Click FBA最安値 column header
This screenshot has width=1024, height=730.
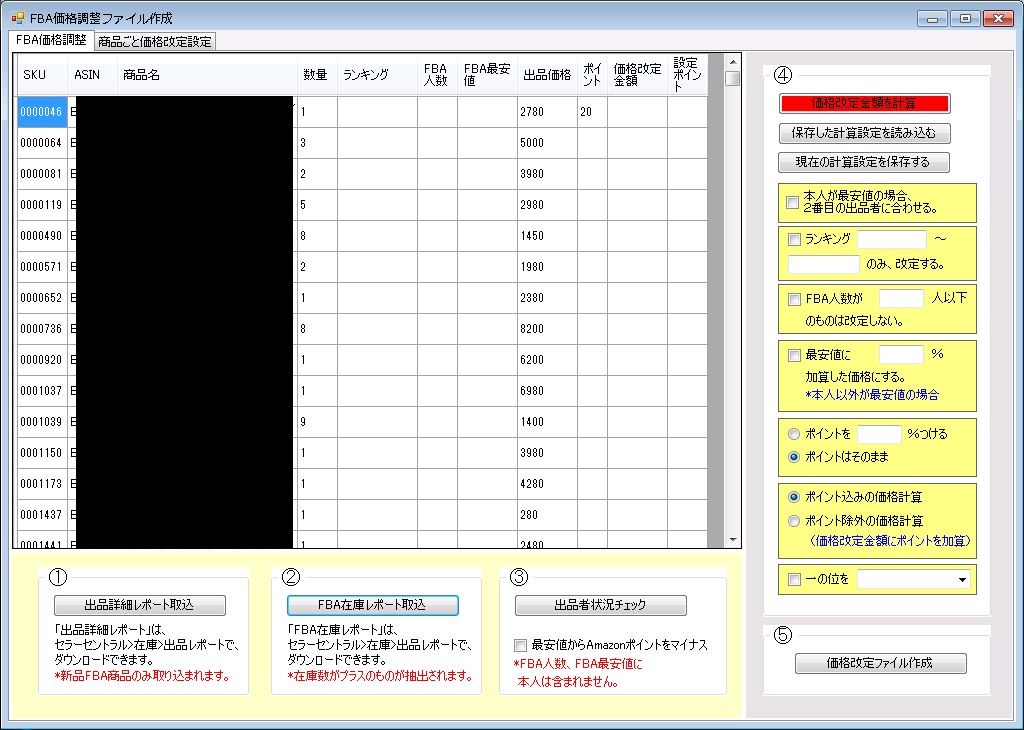tap(487, 75)
